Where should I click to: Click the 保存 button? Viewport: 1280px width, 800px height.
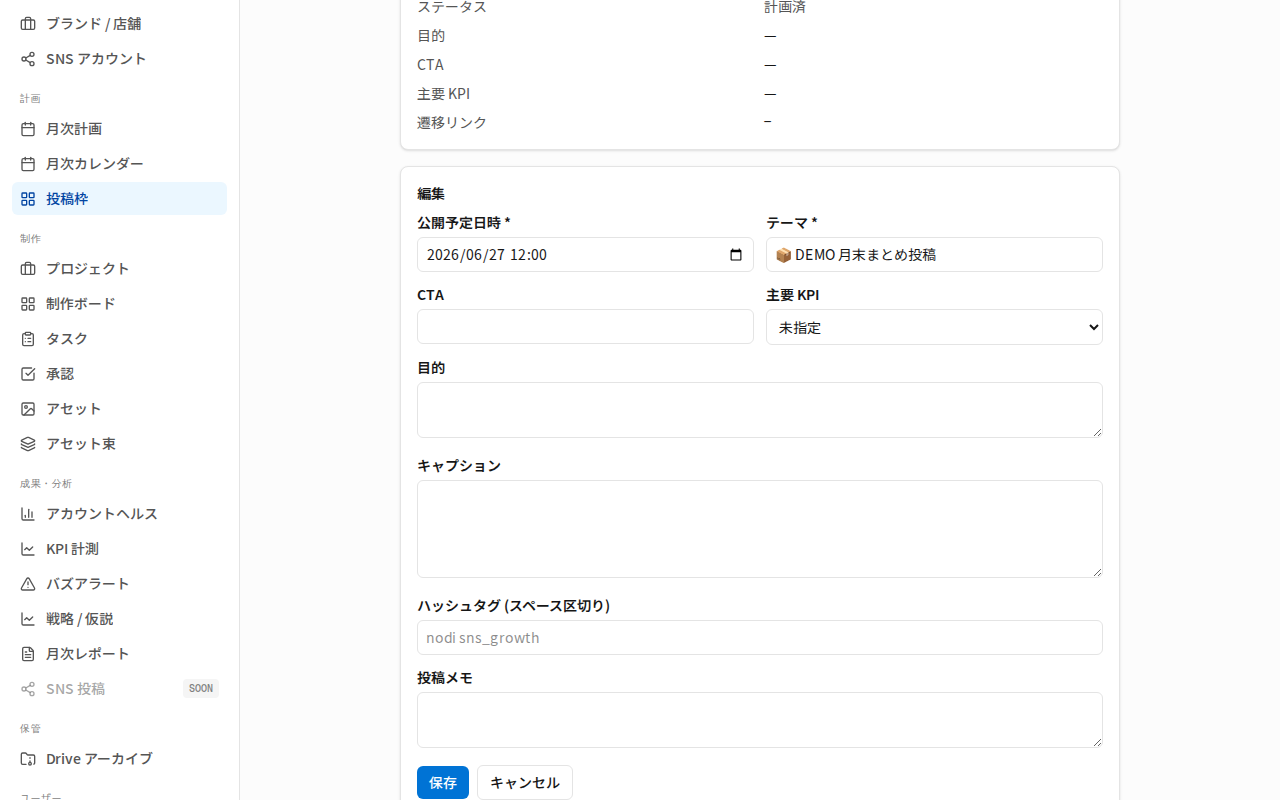point(443,783)
